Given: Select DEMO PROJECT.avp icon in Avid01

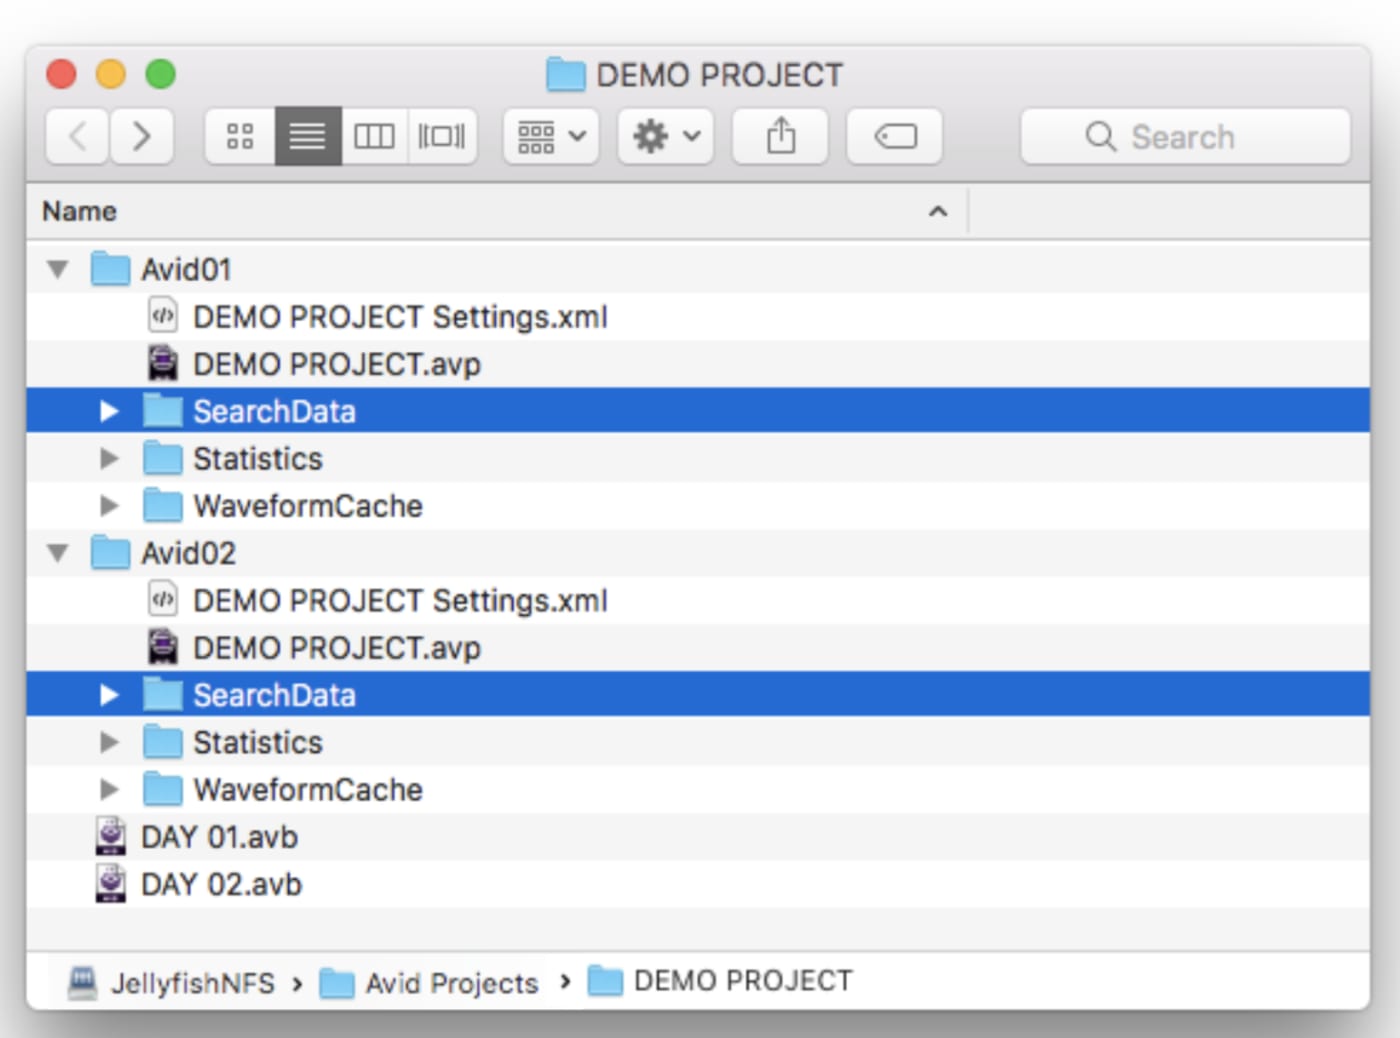Looking at the screenshot, I should 162,364.
